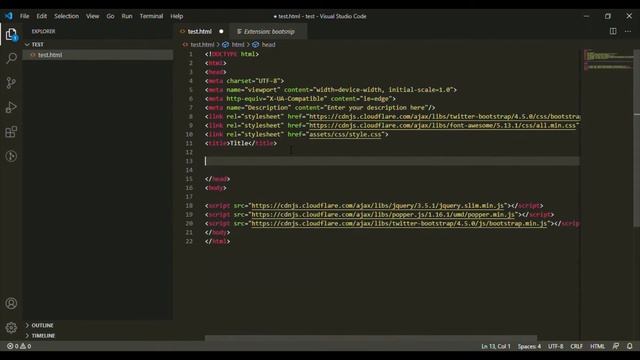Click the vertical editor scrollbar
Screen dimensions: 640x360
[x=636, y=139]
